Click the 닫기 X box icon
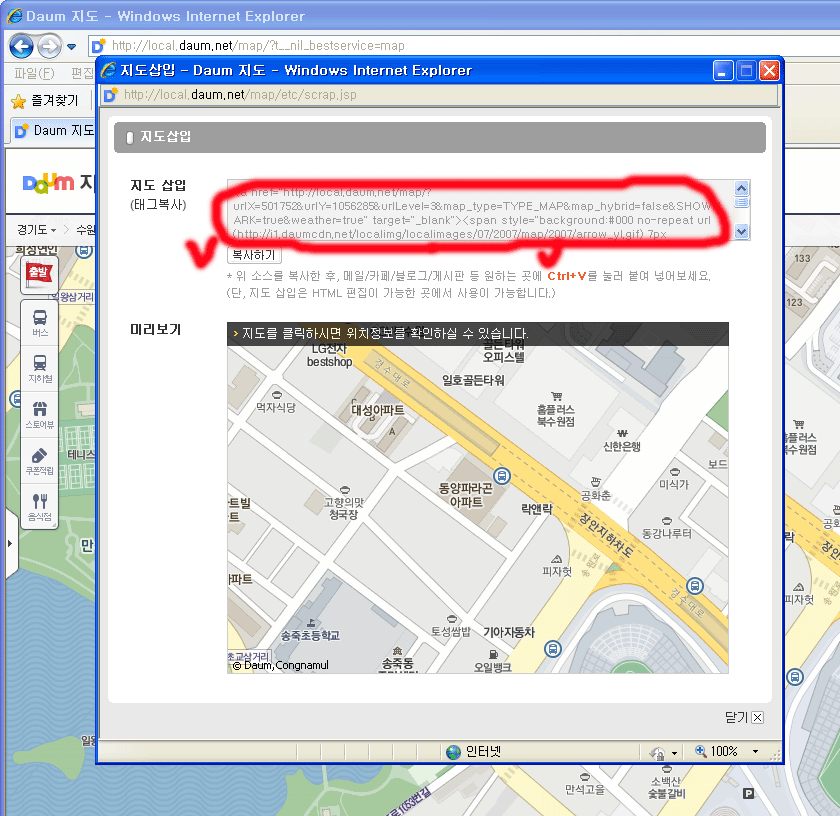The image size is (840, 816). 758,717
